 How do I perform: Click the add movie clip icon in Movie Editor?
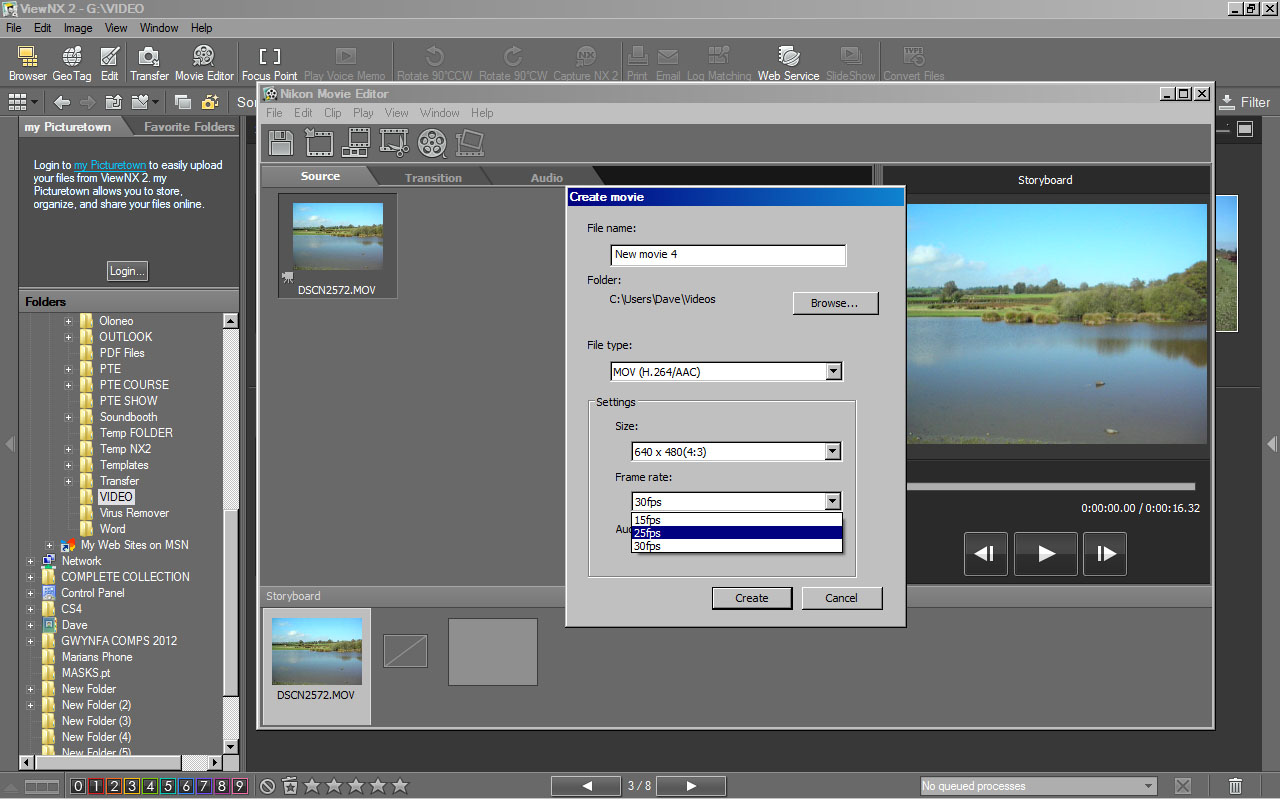pyautogui.click(x=319, y=143)
